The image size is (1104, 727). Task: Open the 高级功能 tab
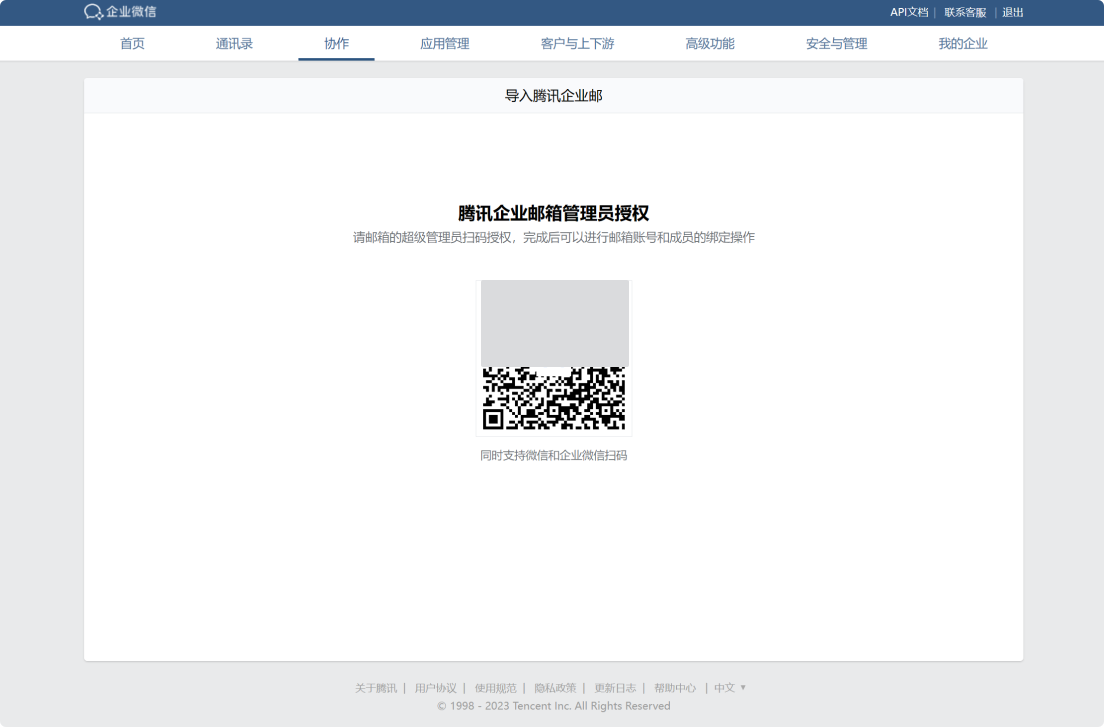coord(710,44)
